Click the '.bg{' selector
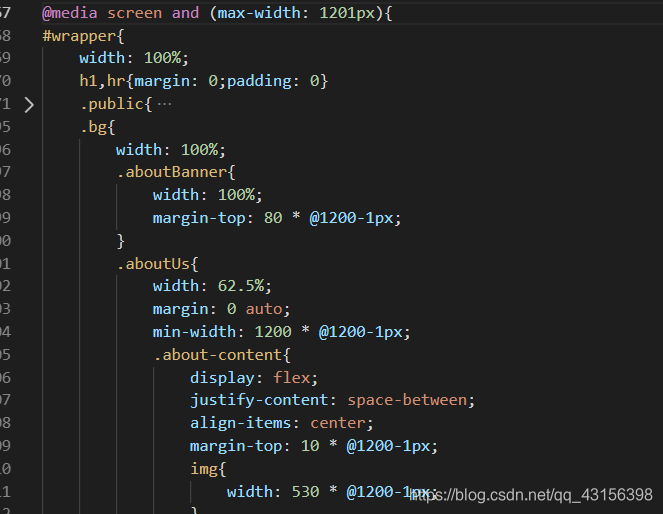663x514 pixels. (x=98, y=127)
